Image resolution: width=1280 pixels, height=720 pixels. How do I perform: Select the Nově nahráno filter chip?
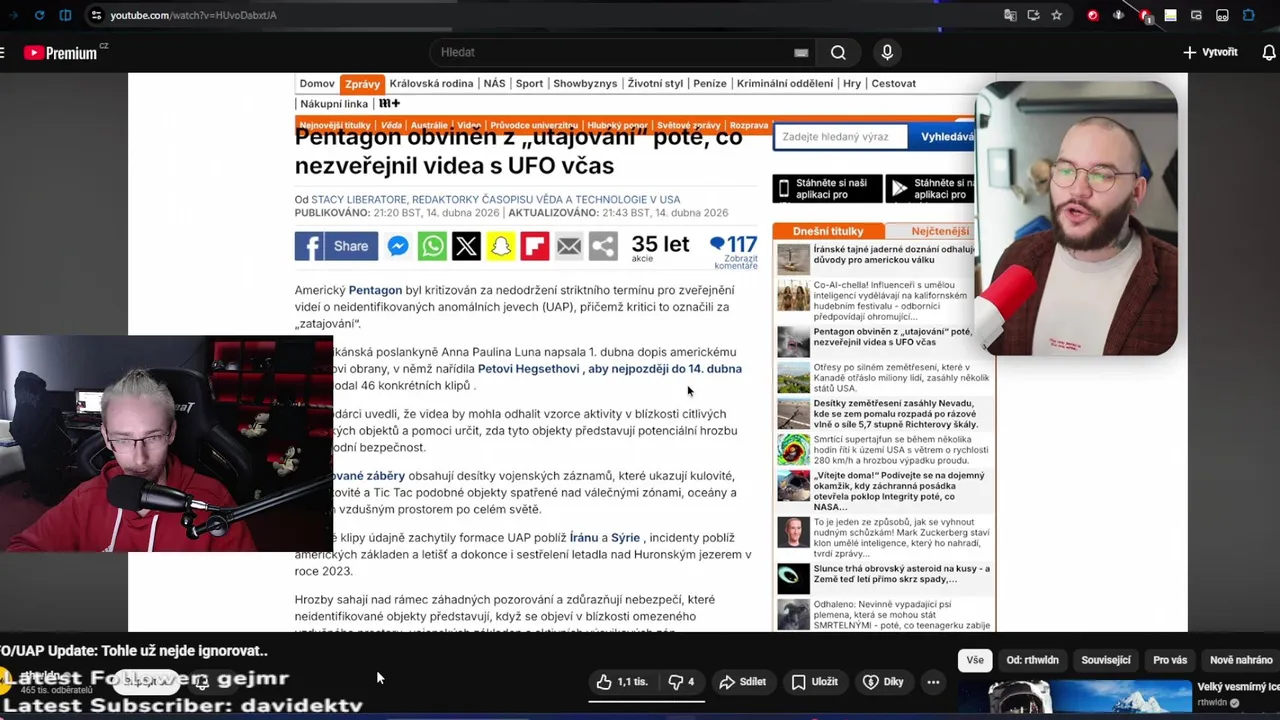(x=1240, y=660)
